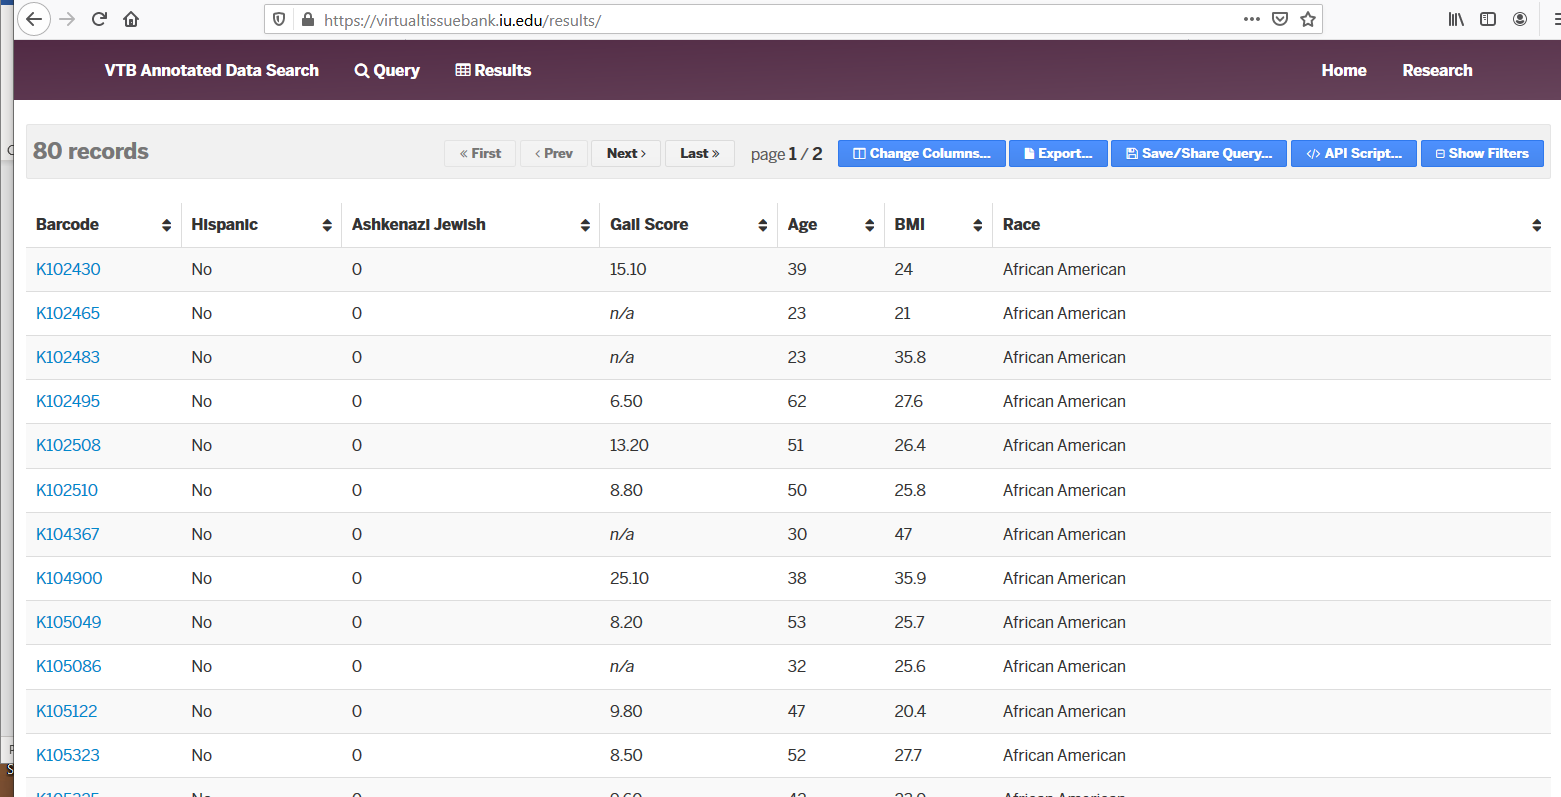
Task: Click the Export button
Action: [1058, 153]
